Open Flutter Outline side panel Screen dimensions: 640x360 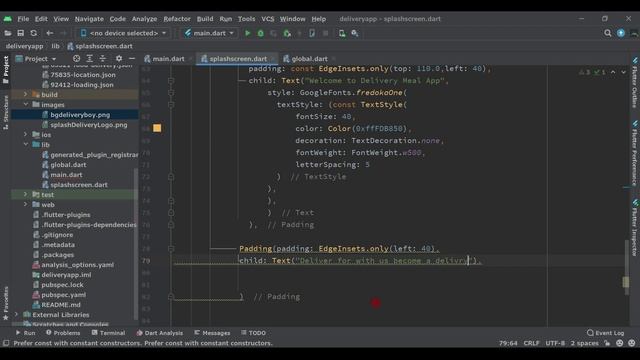[x=635, y=82]
